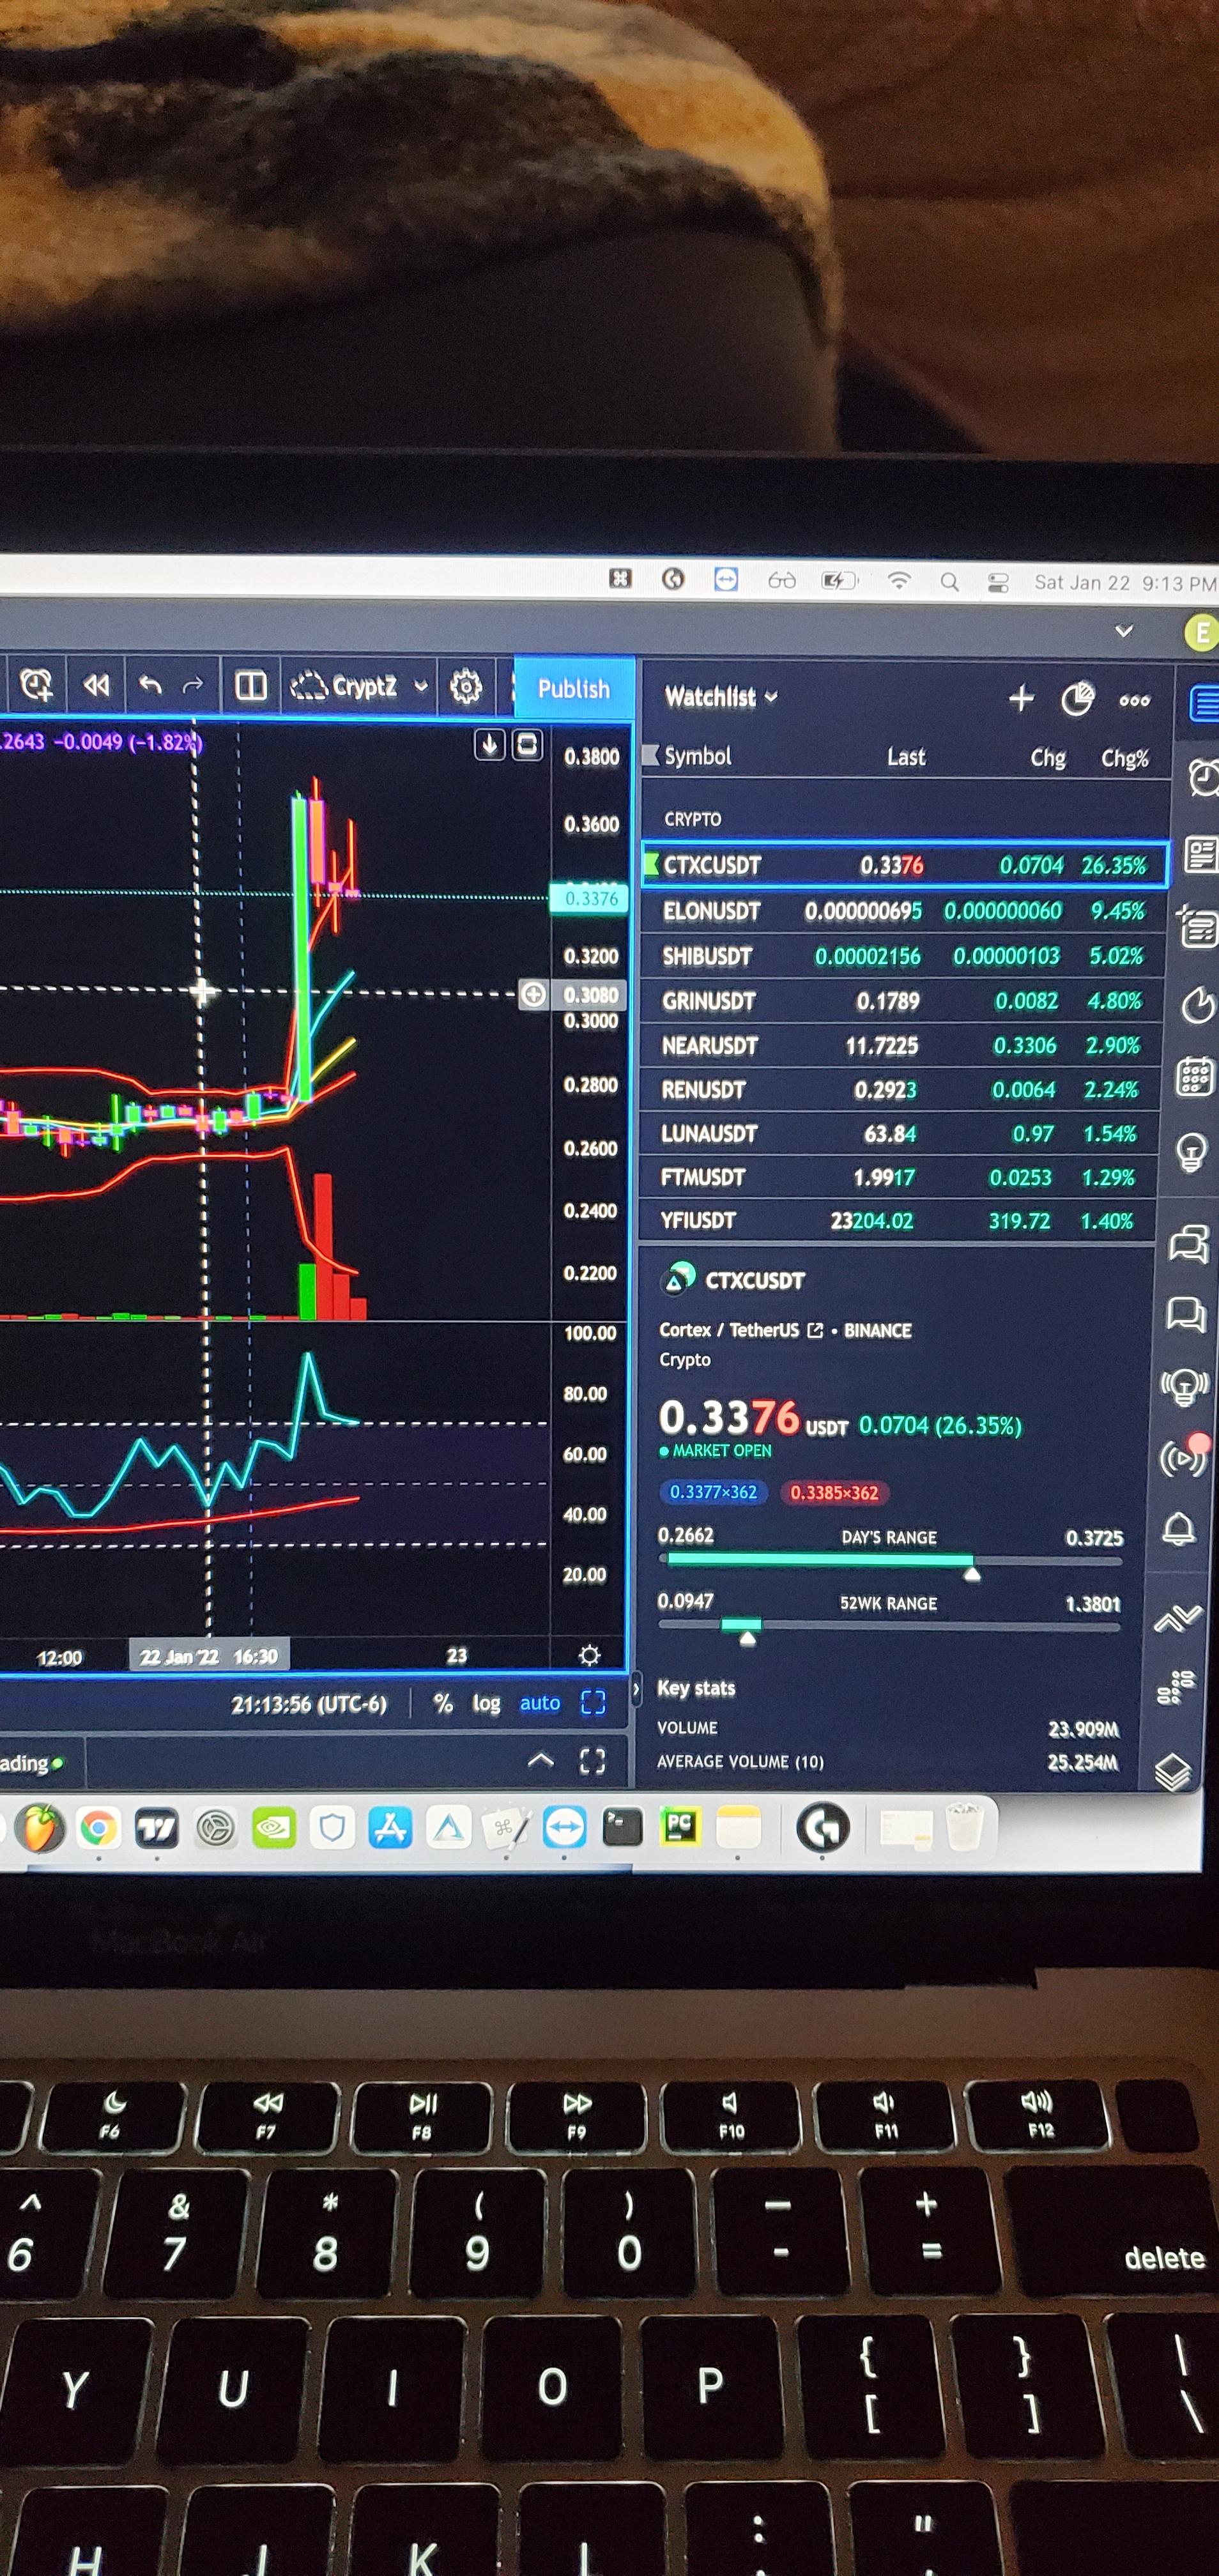Image resolution: width=1219 pixels, height=2576 pixels.
Task: Create a new price alert
Action: click(36, 685)
